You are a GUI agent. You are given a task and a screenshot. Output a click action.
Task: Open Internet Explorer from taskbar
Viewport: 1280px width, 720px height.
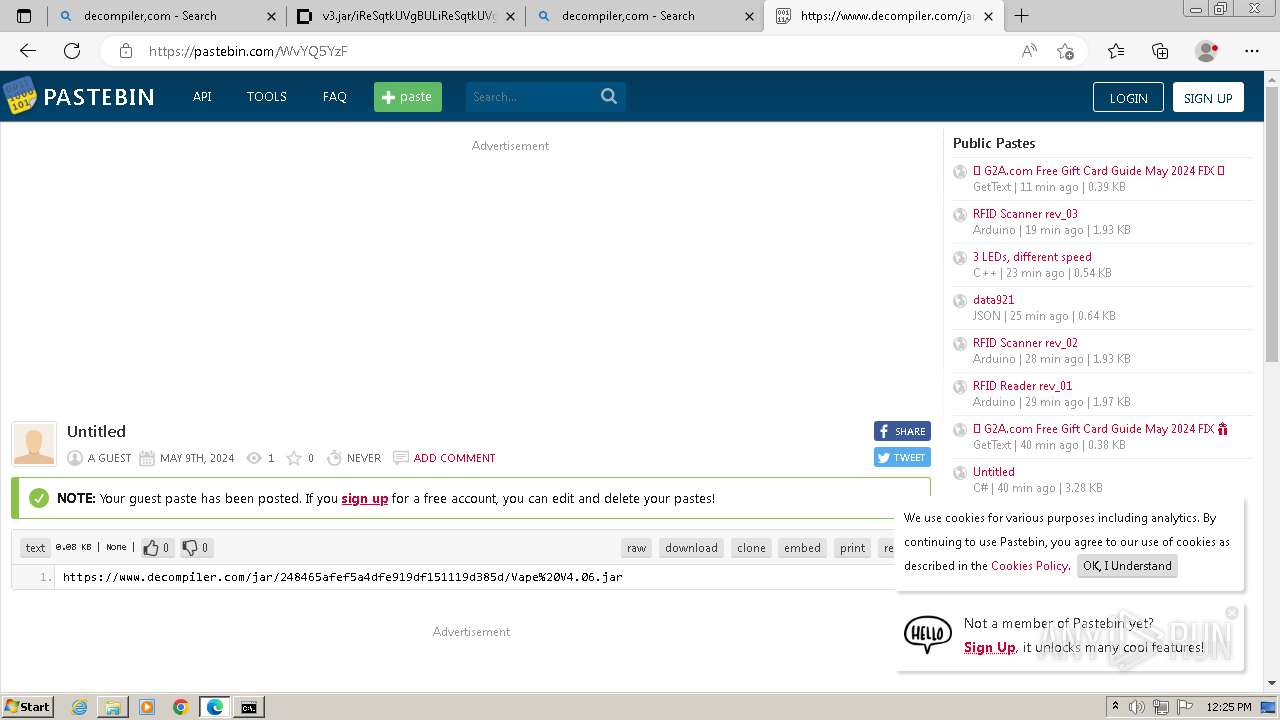[x=79, y=707]
